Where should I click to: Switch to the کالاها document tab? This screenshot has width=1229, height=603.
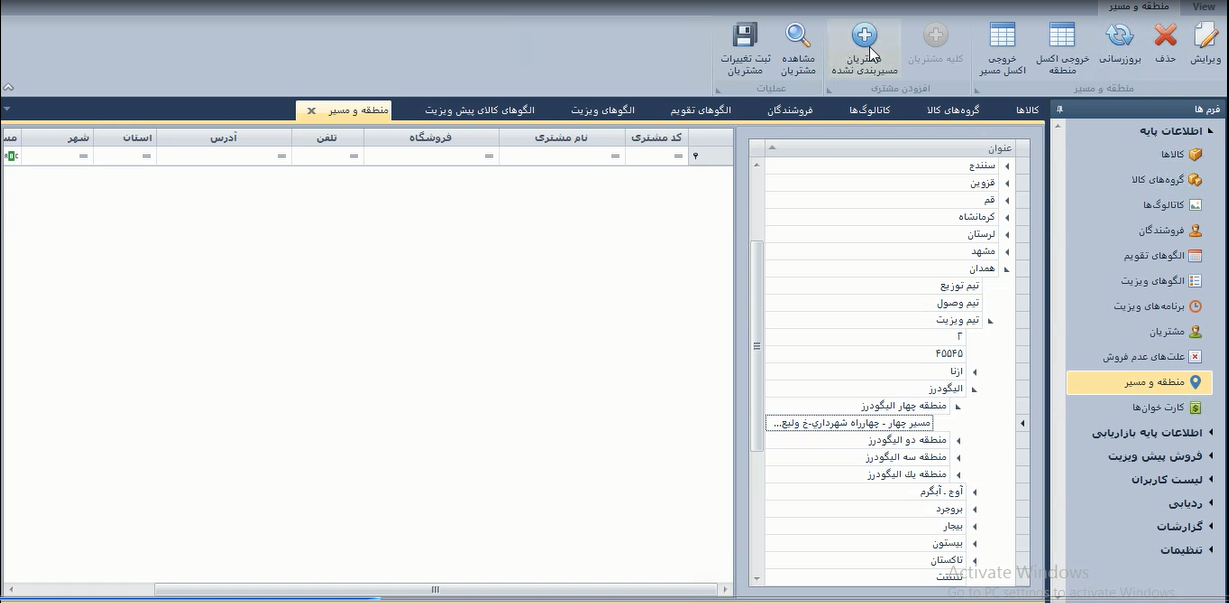click(x=1028, y=109)
